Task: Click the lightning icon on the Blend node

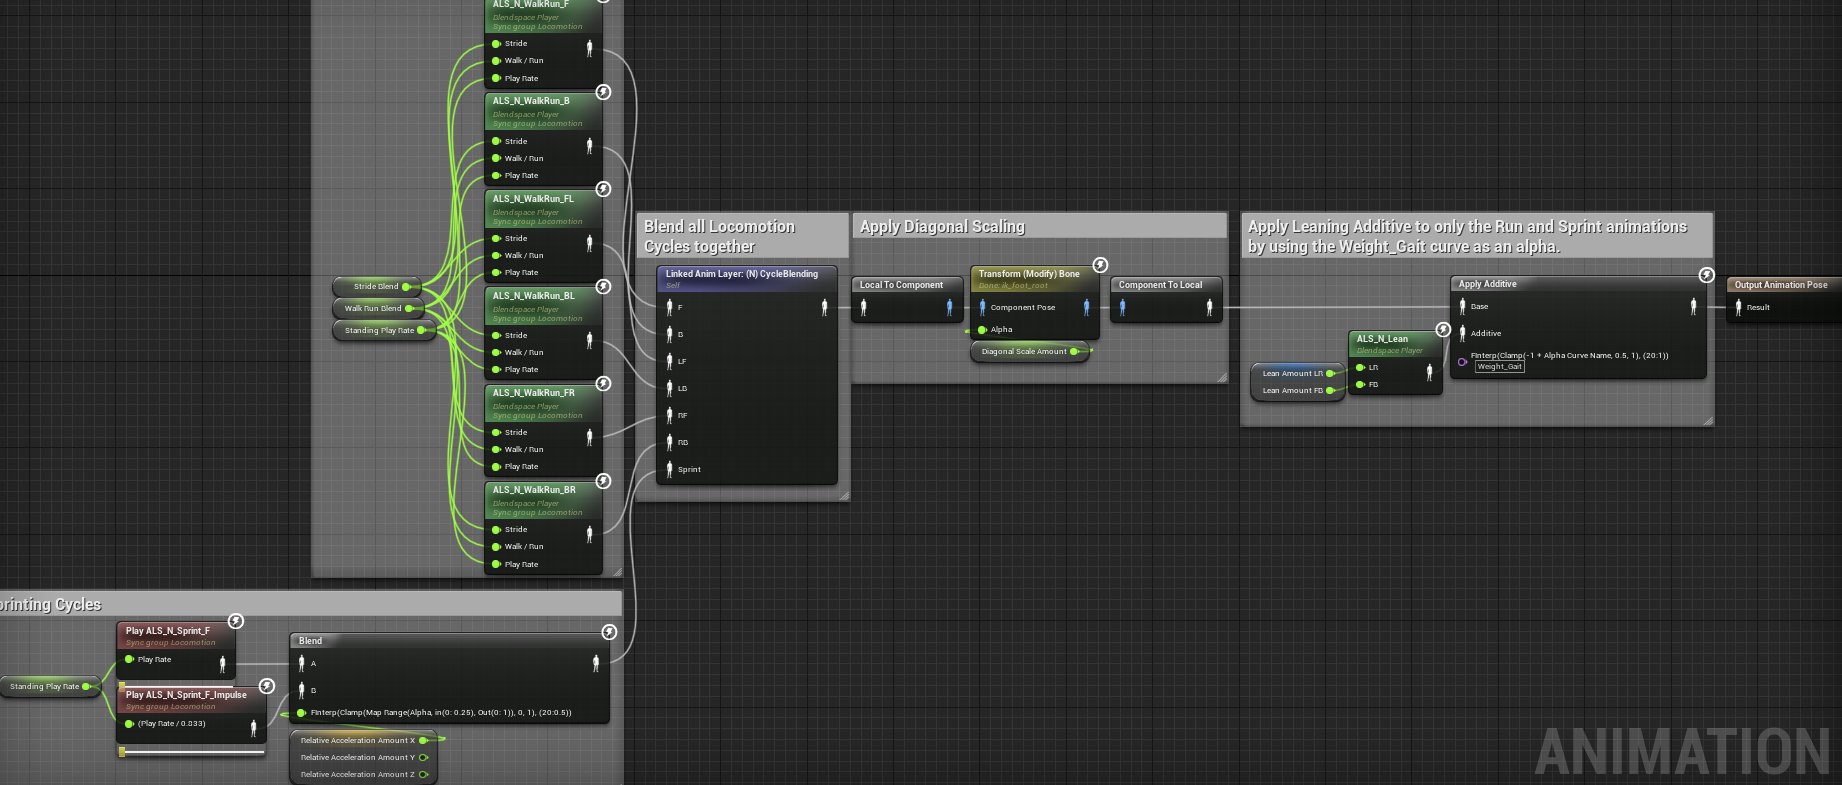Action: [x=609, y=632]
